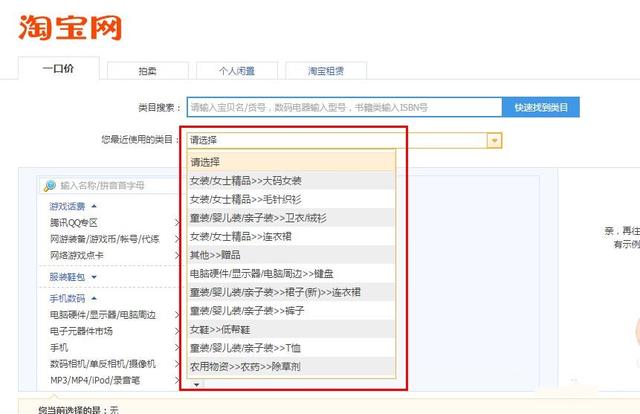The image size is (640, 414).
Task: Choose 其他>>赠品 option
Action: [291, 255]
